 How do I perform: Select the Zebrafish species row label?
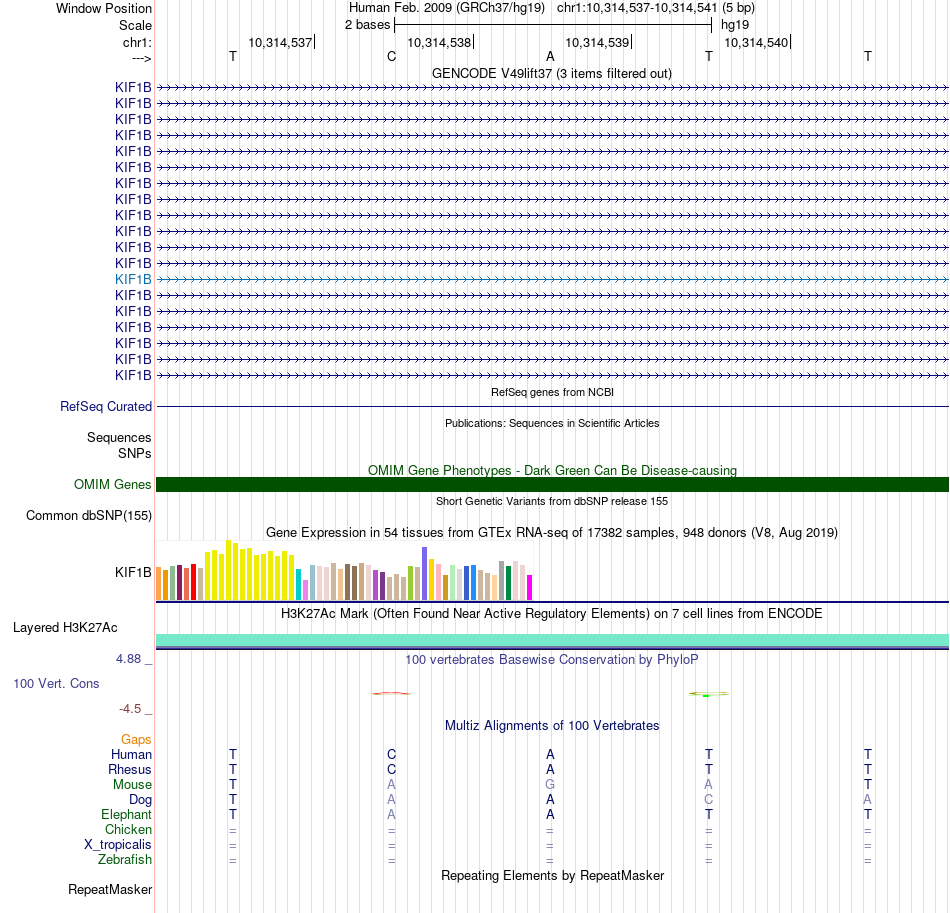[125, 859]
